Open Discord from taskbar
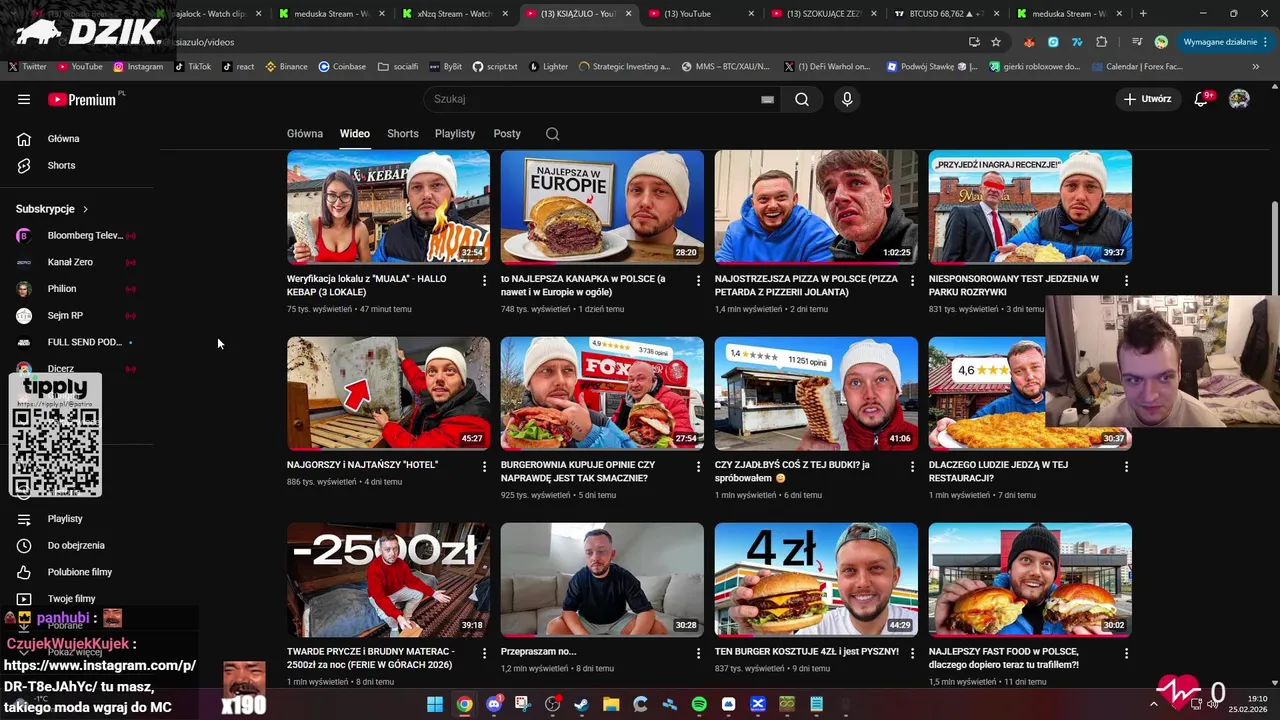 point(493,704)
